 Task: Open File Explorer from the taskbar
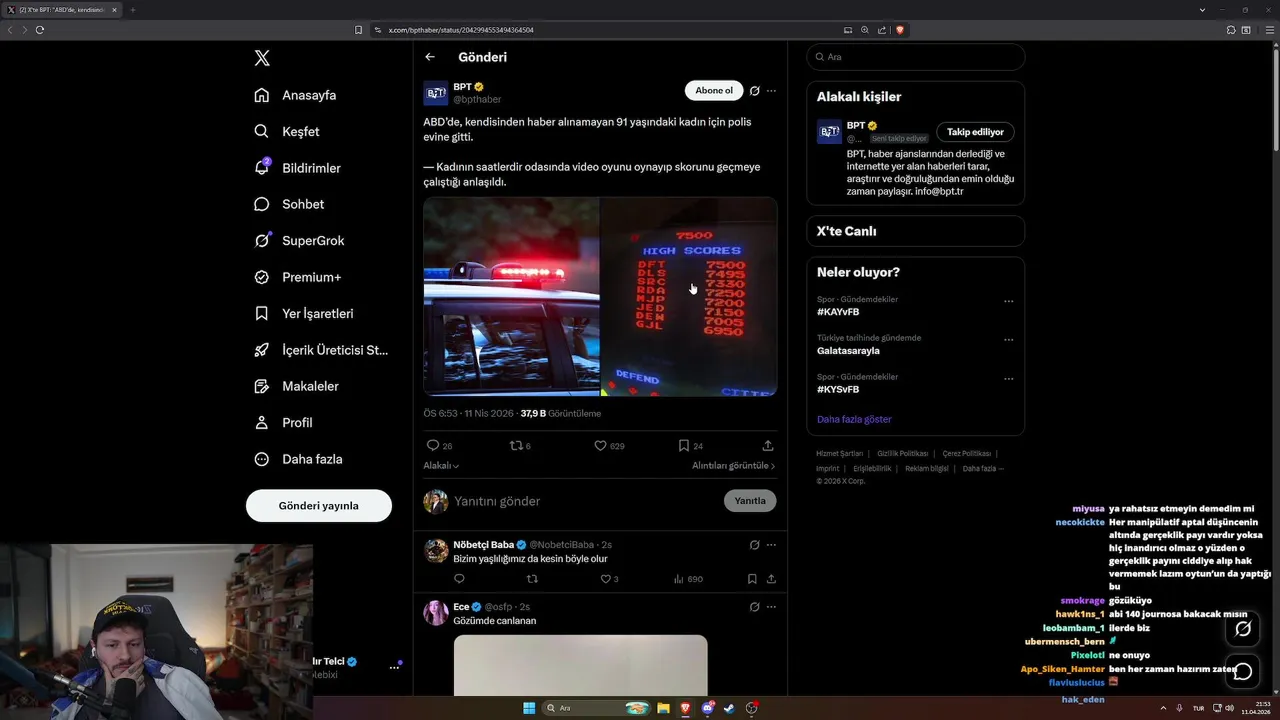(x=663, y=708)
